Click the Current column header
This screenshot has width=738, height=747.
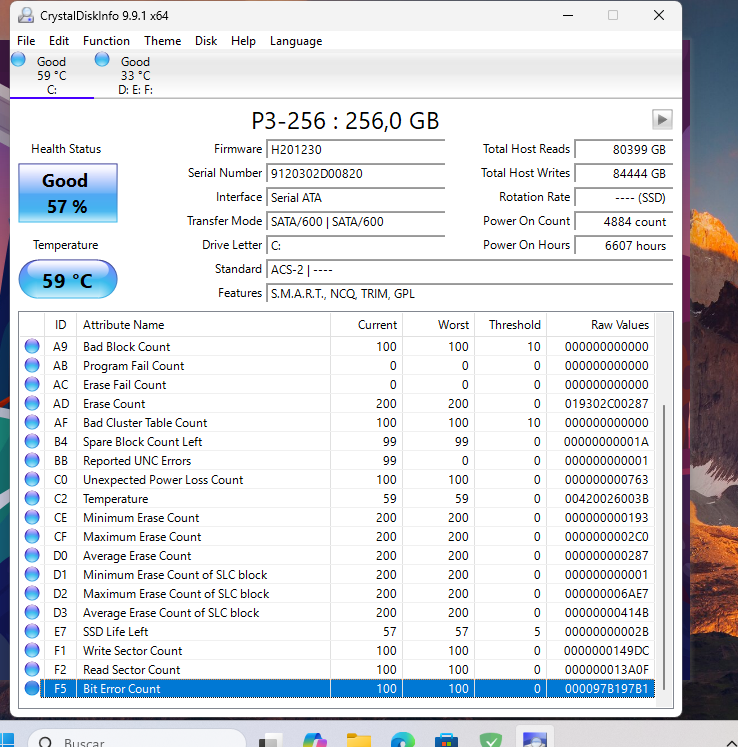pos(366,325)
